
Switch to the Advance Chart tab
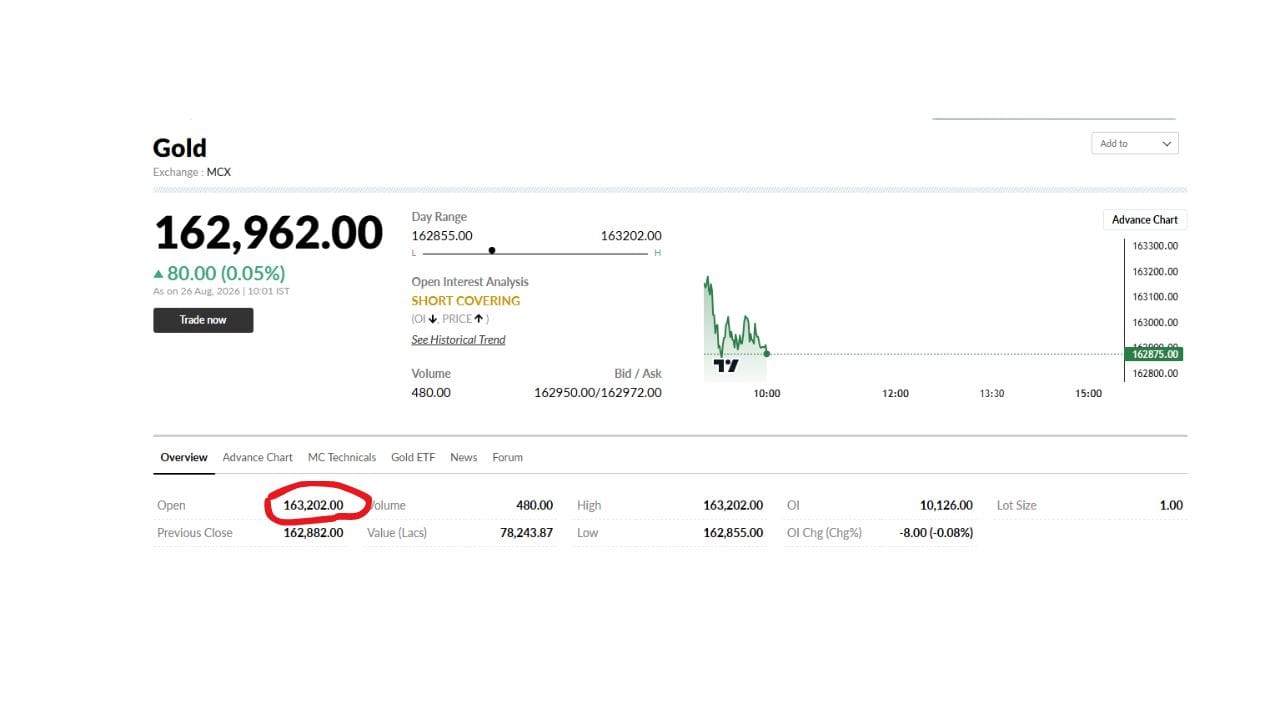258,457
